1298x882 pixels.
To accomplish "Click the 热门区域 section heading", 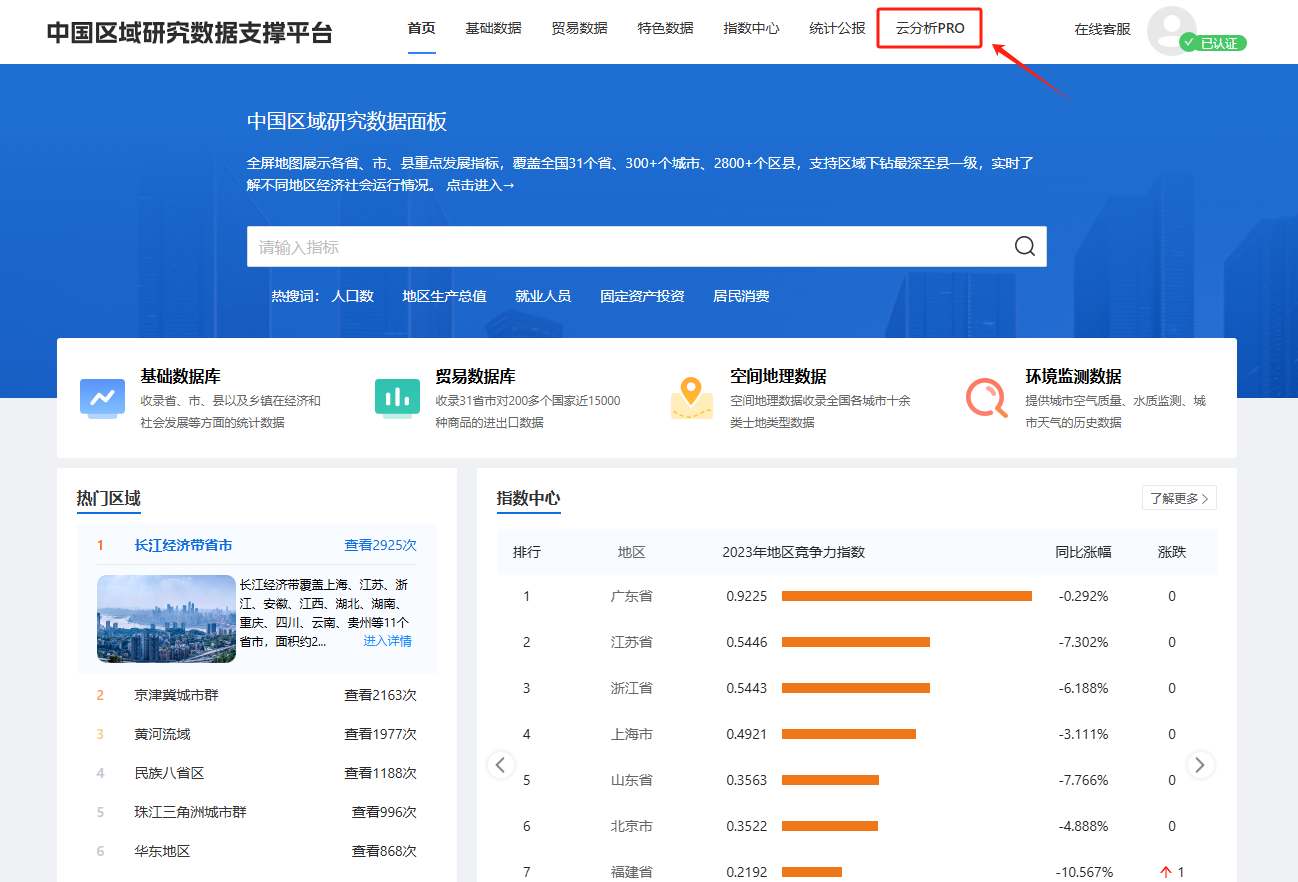I will 109,498.
